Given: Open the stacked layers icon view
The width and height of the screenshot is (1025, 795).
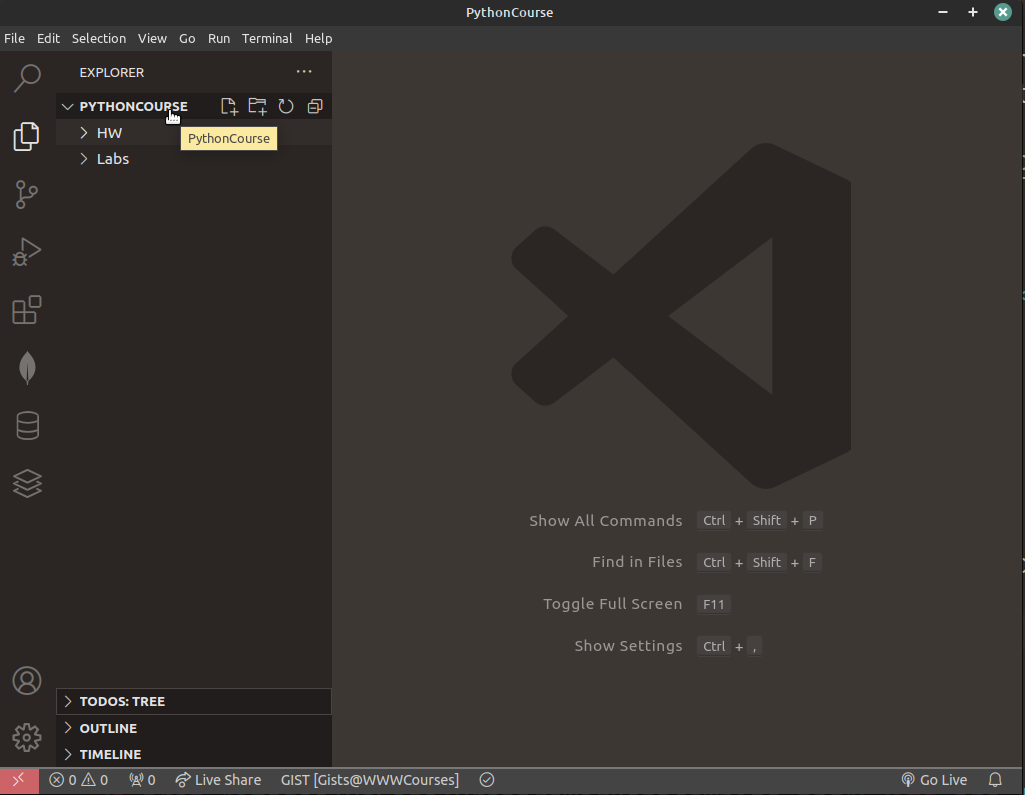Looking at the screenshot, I should 27,484.
